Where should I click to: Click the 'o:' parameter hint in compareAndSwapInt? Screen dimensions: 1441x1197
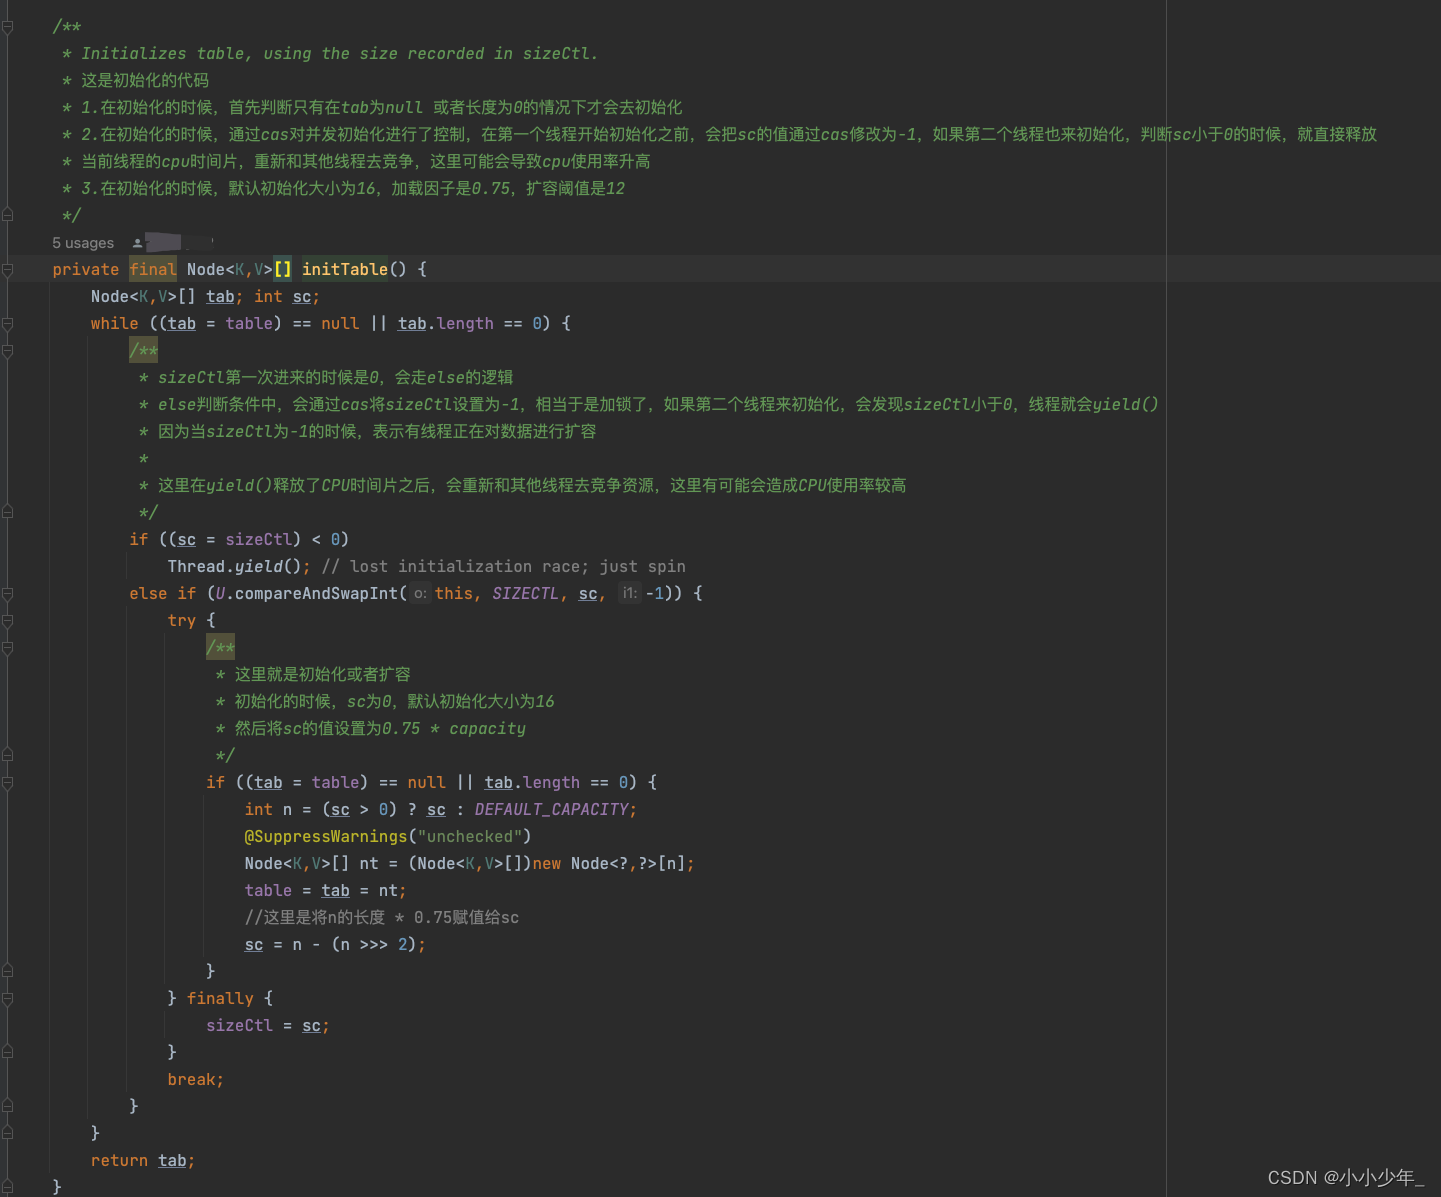[x=421, y=593]
